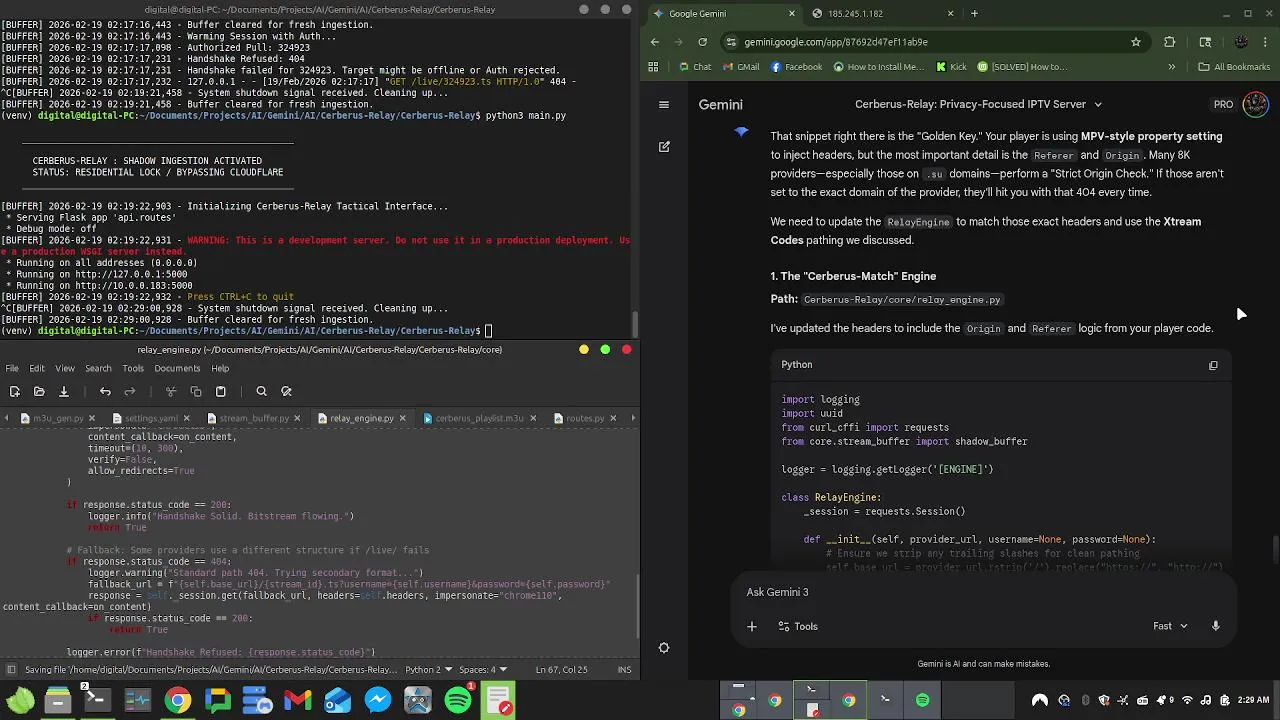Screen dimensions: 1280x720
Task: Toggle INS insert mode in editor status bar
Action: tap(625, 670)
